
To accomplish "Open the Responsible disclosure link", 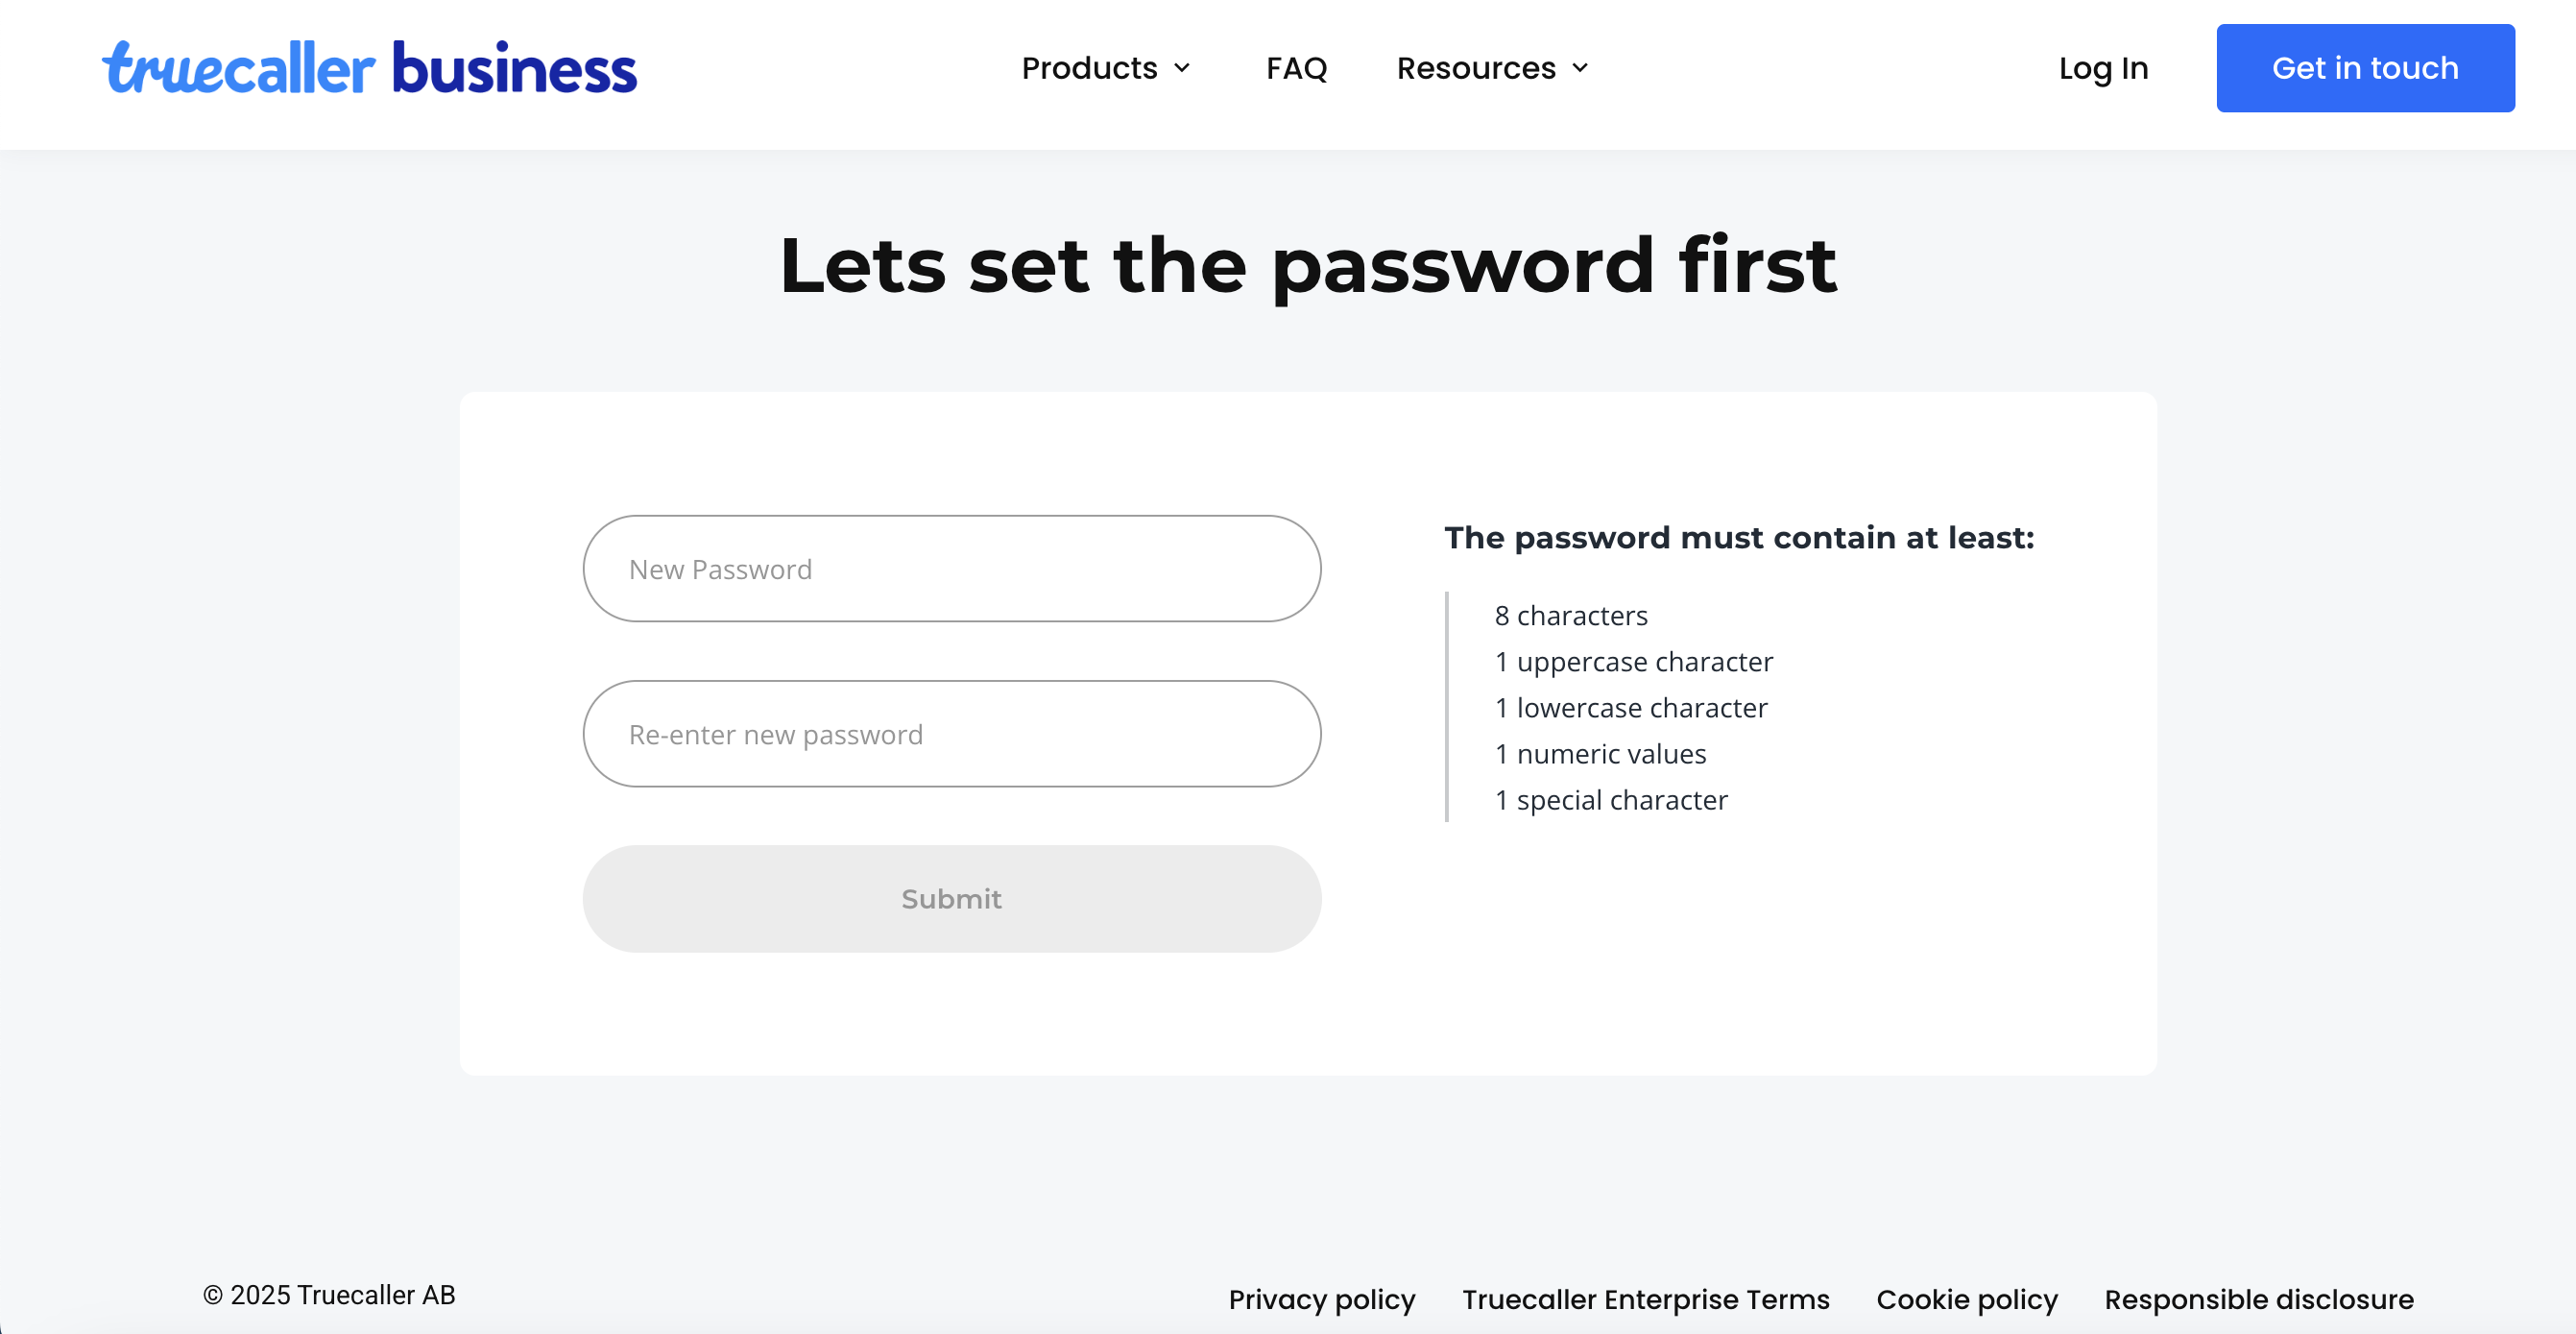I will [2258, 1299].
